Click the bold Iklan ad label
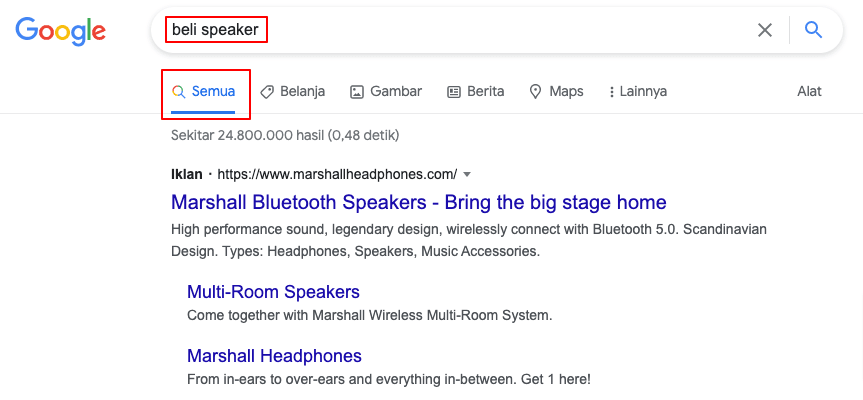Viewport: 863px width, 400px height. coord(187,173)
